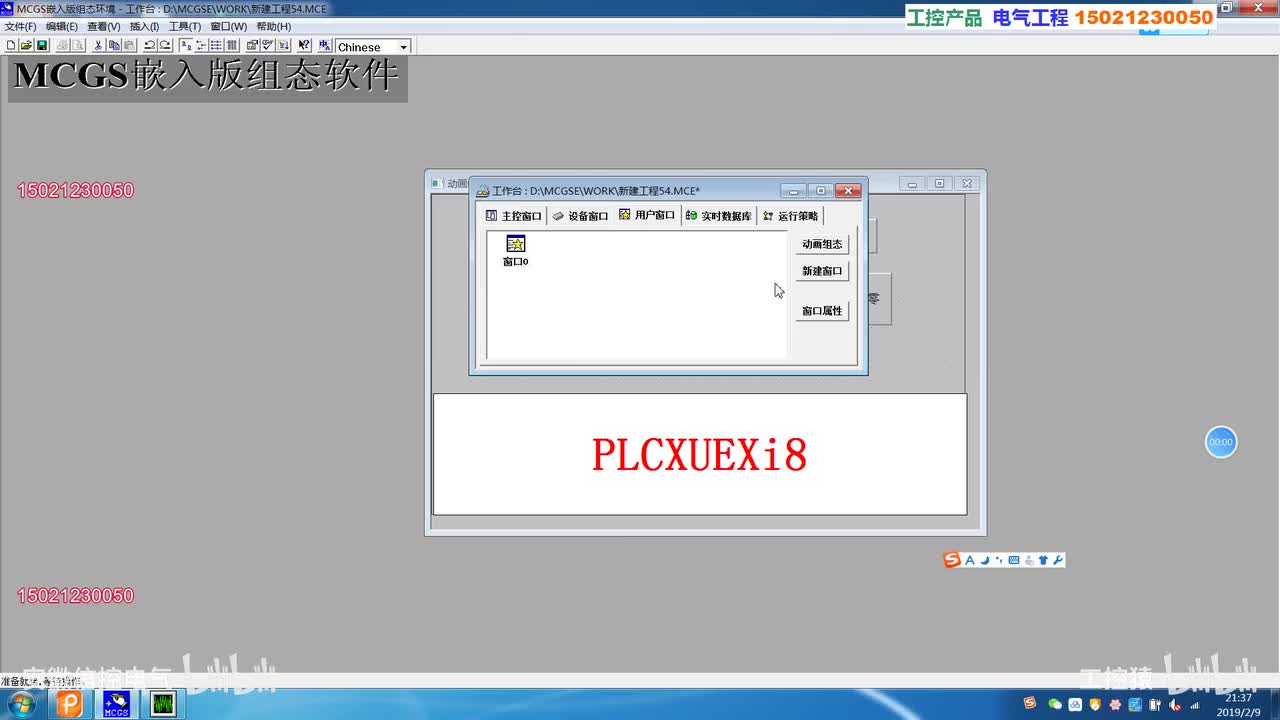The height and width of the screenshot is (720, 1280).
Task: Open the Windows Start menu
Action: point(20,704)
